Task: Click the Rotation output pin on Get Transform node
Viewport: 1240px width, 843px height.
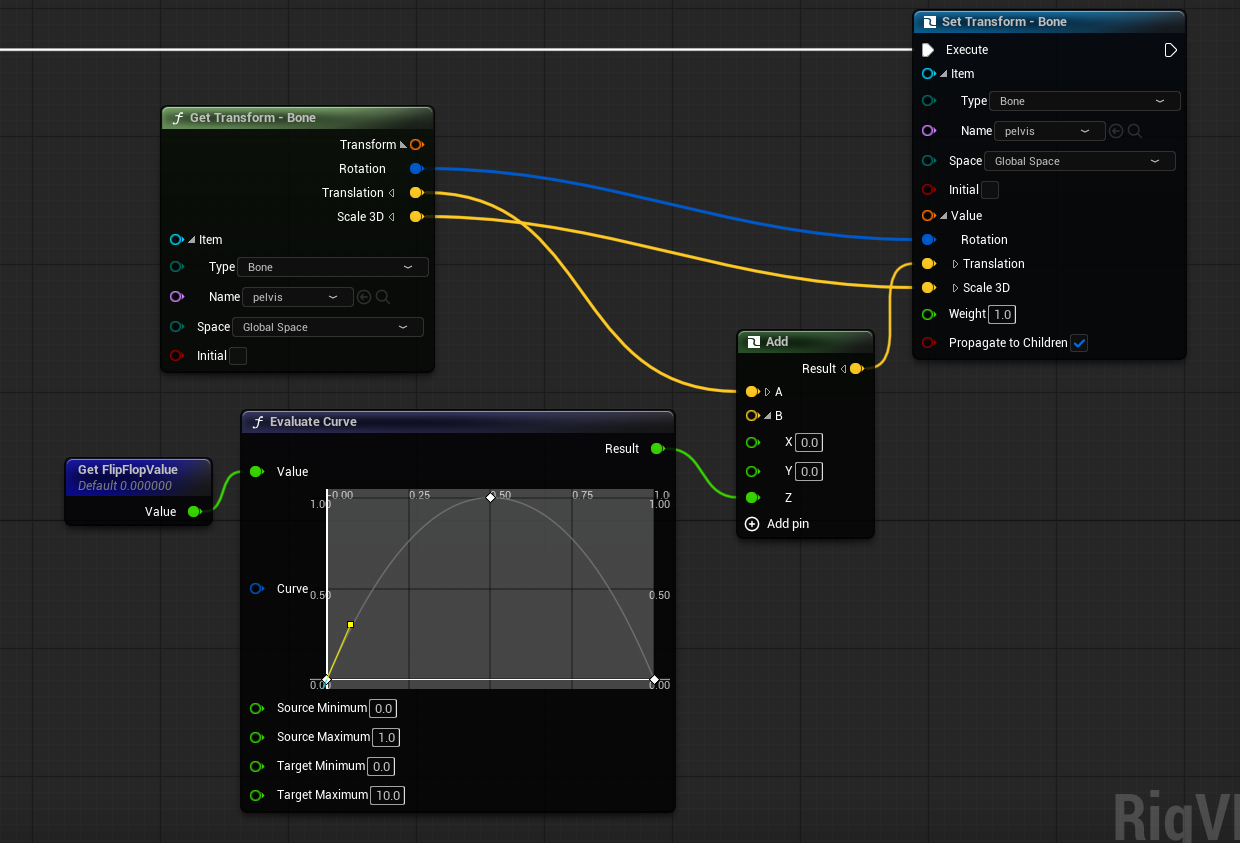Action: 417,168
